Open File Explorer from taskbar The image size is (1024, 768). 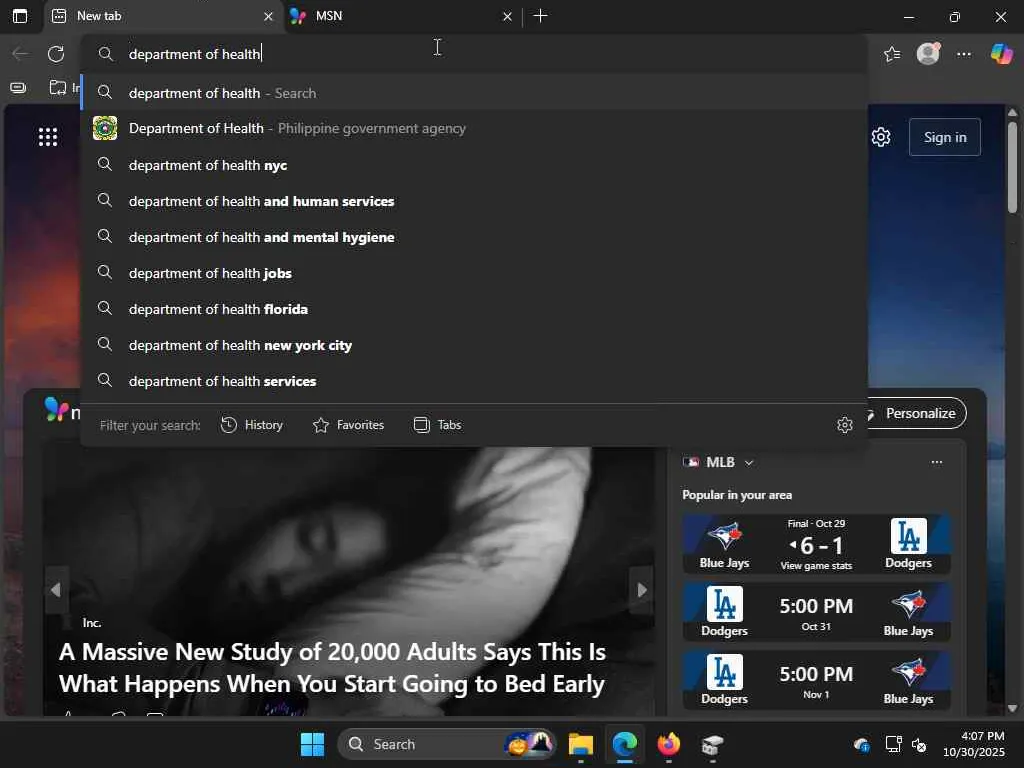click(x=581, y=744)
